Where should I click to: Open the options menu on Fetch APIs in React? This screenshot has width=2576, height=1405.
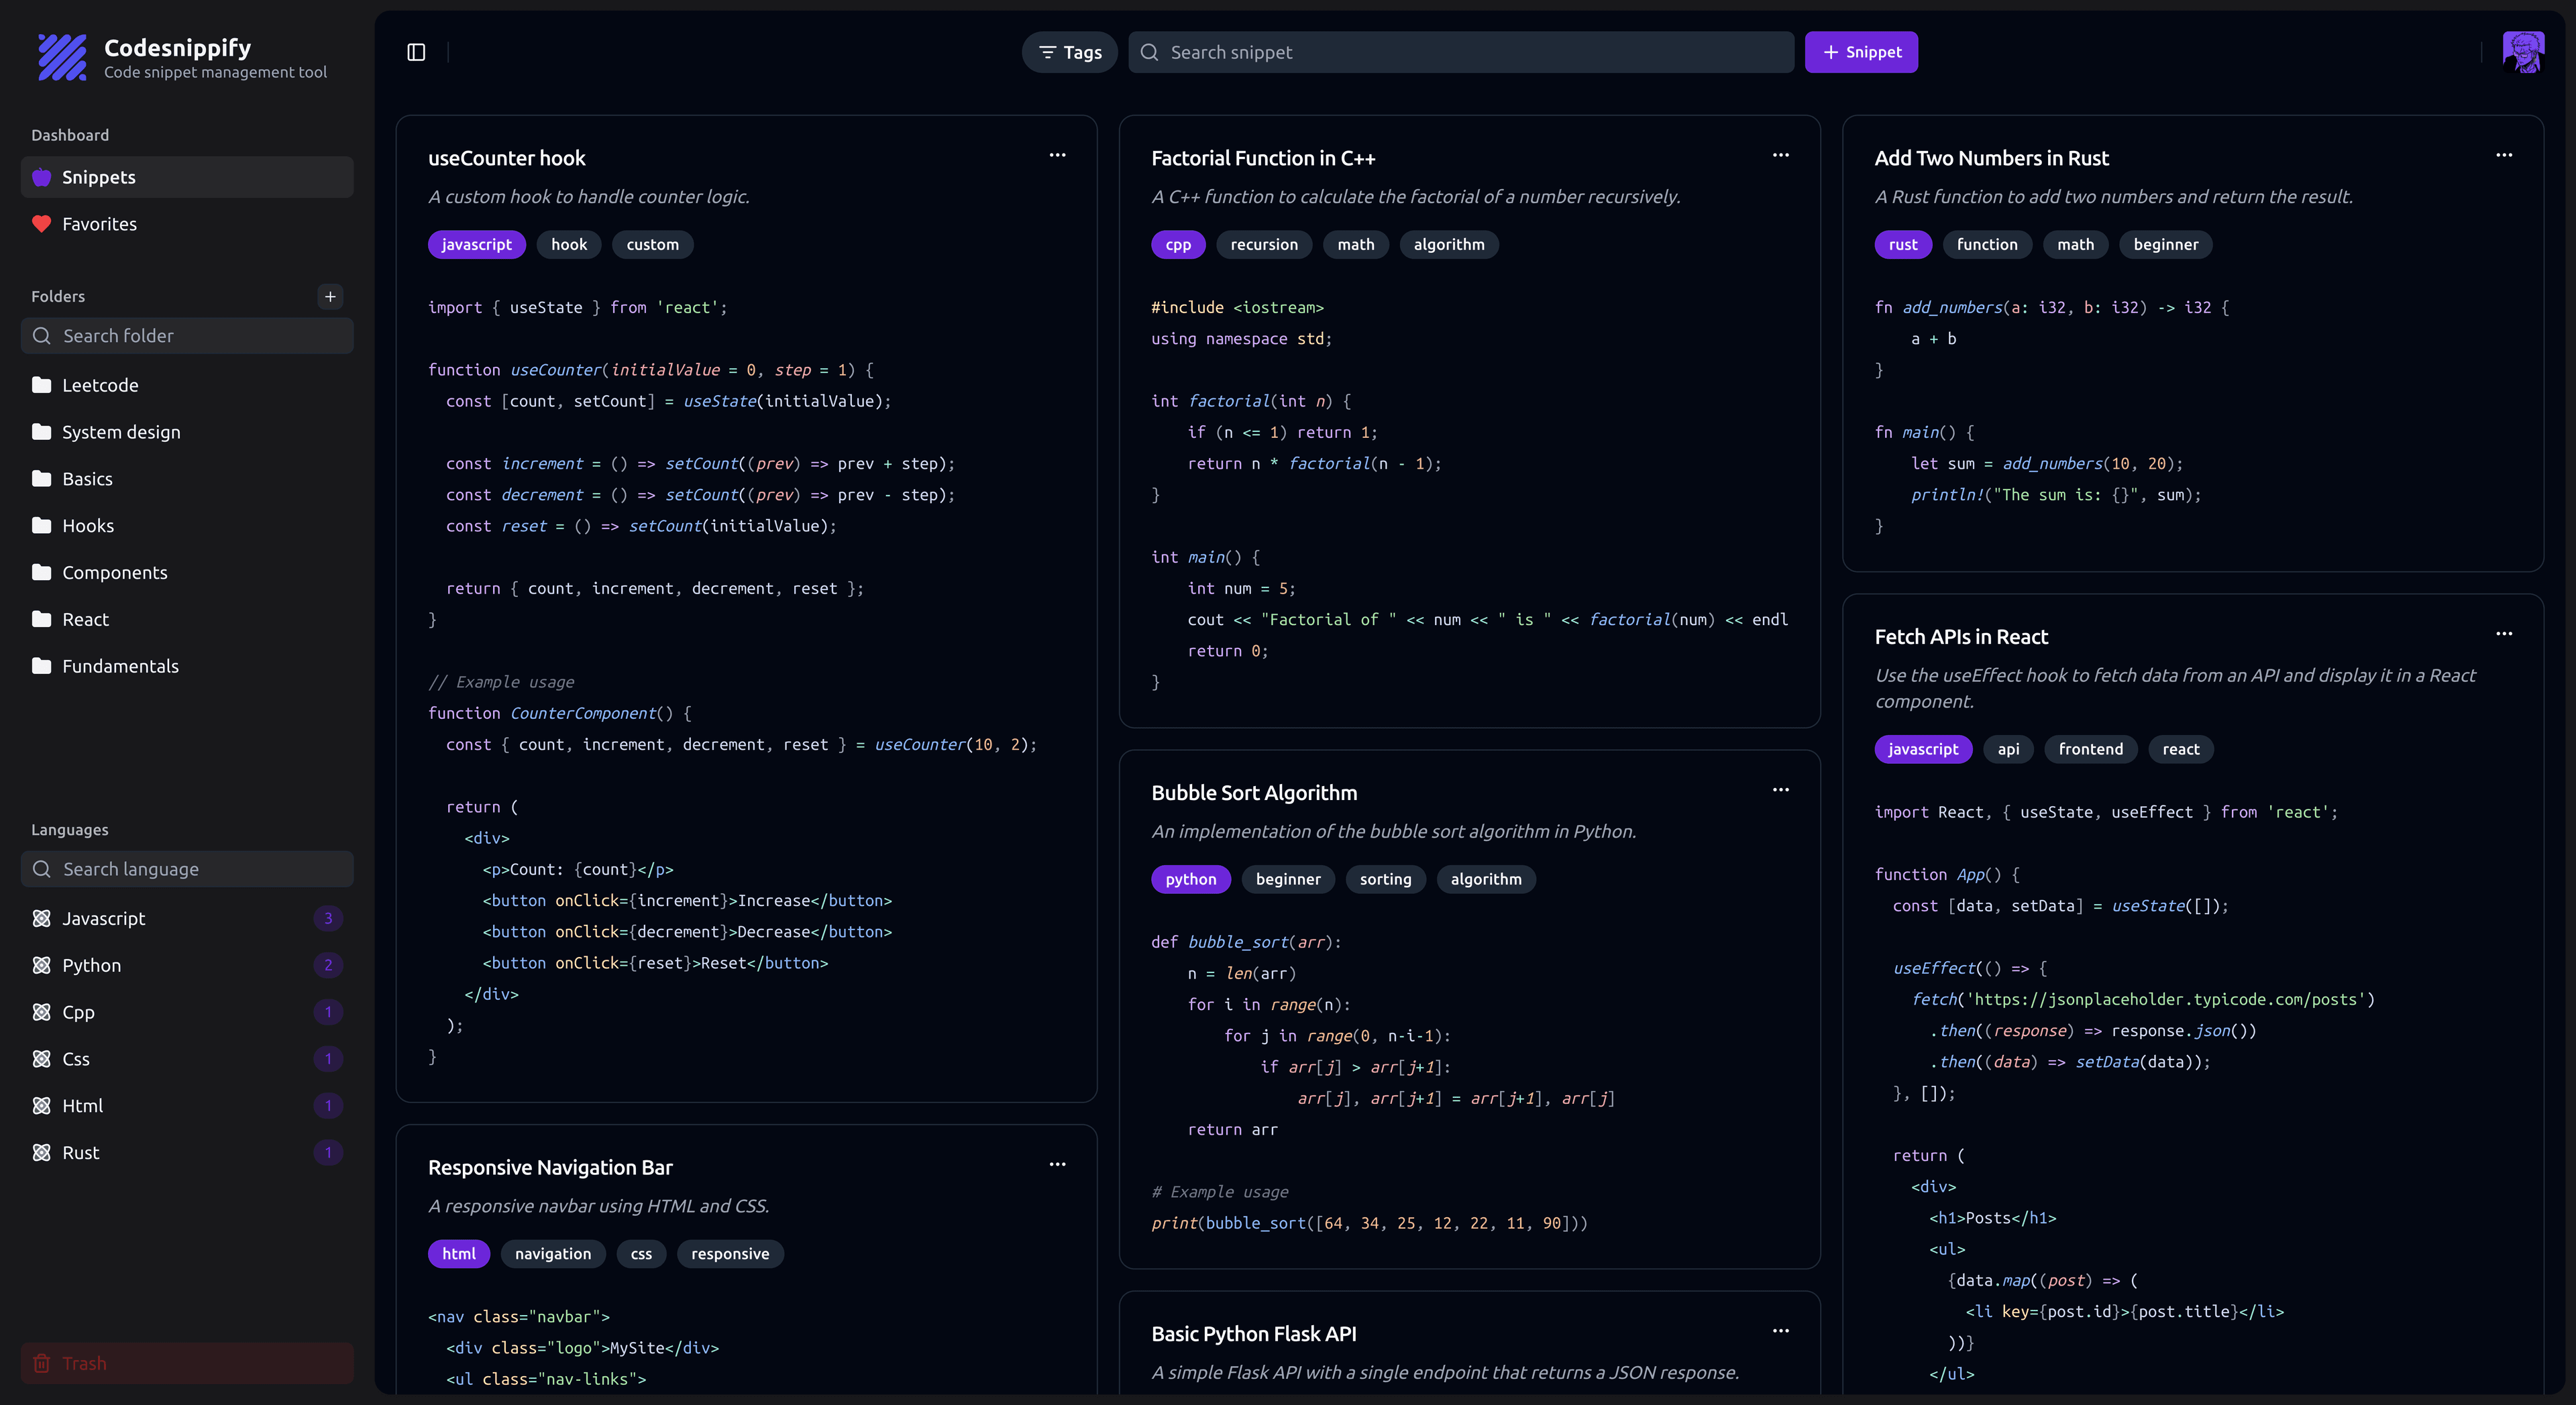point(2505,634)
